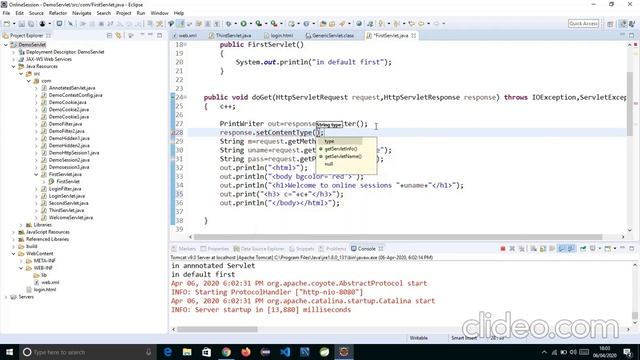Click the editor vertical scrollbar

tap(630, 104)
